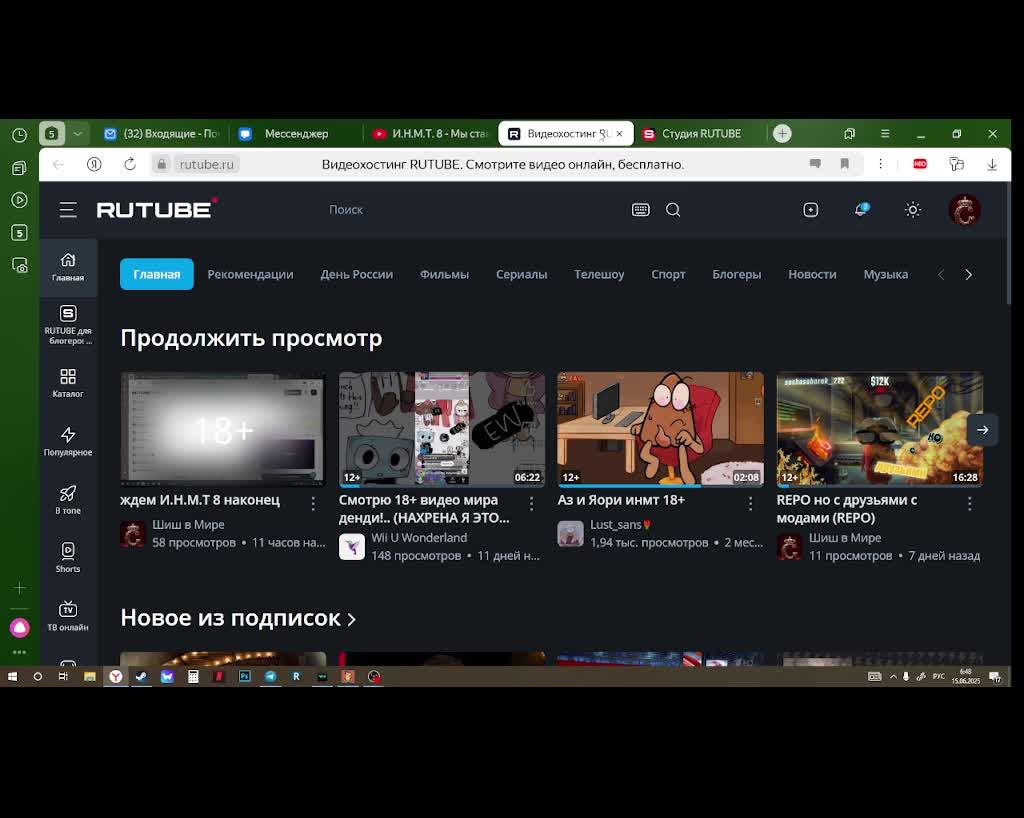The height and width of the screenshot is (818, 1024).
Task: Click the browser back arrow
Action: (x=58, y=164)
